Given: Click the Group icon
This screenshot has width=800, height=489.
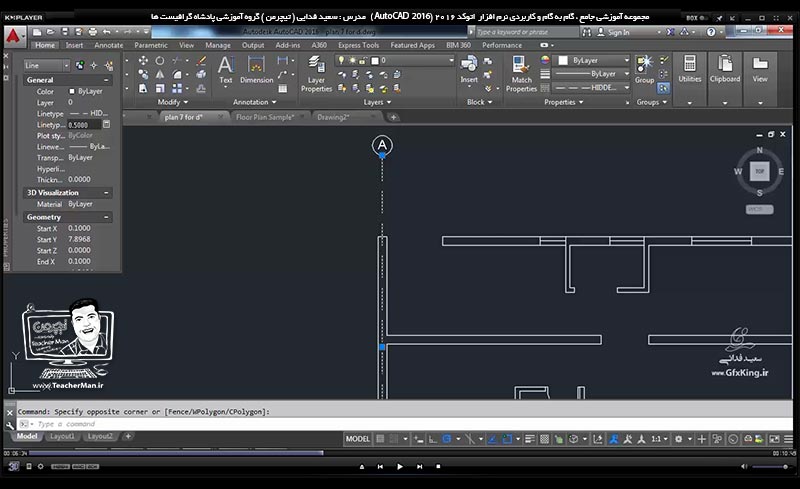Looking at the screenshot, I should coord(644,70).
